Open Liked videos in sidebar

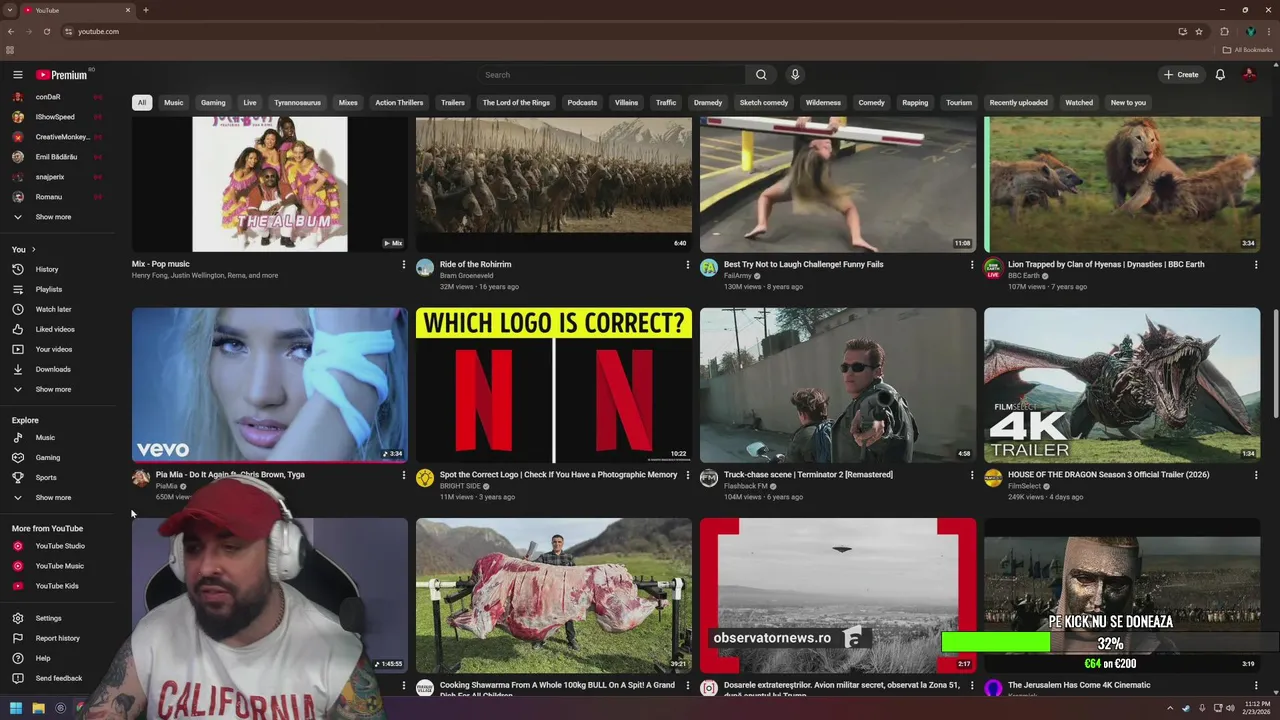click(x=55, y=329)
